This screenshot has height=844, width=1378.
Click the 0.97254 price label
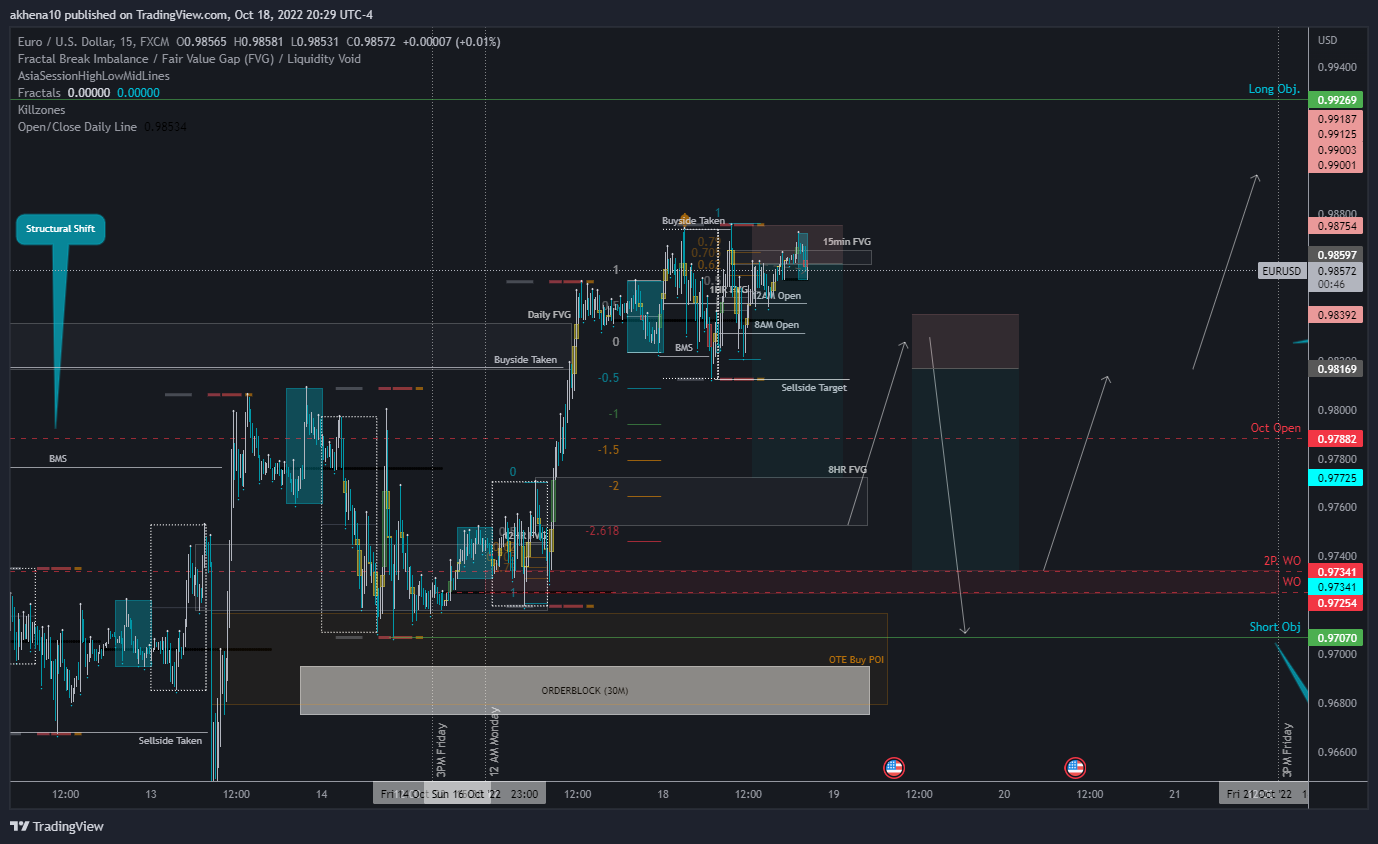pyautogui.click(x=1336, y=603)
